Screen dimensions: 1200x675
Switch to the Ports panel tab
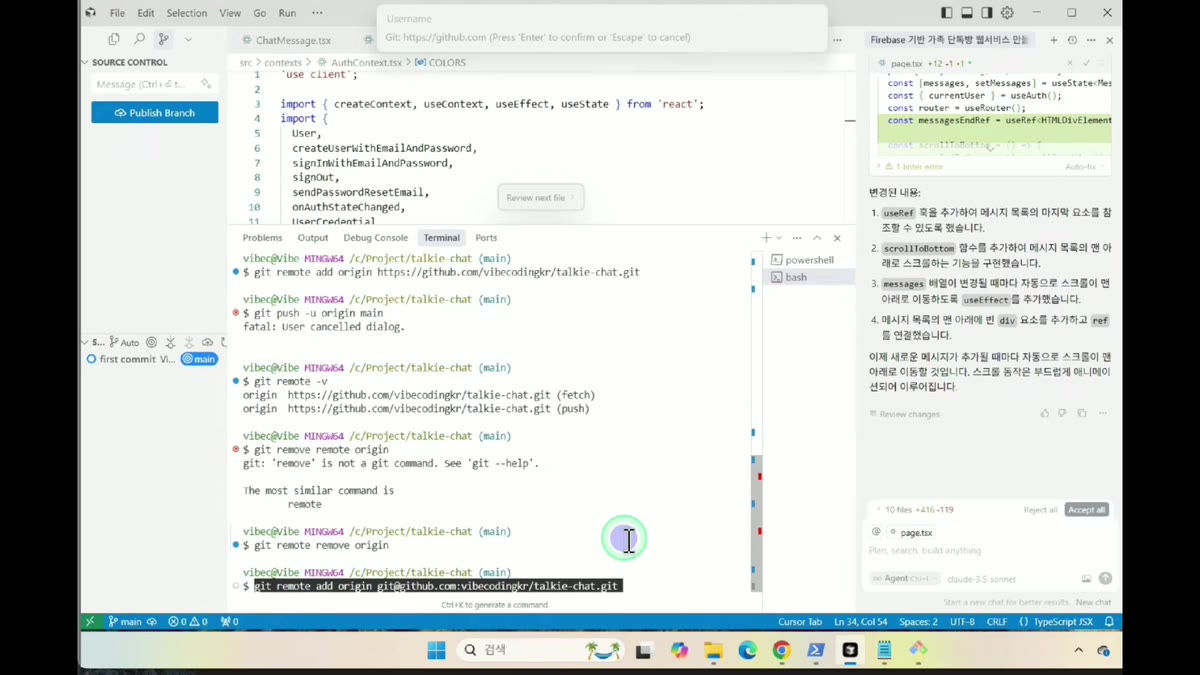(486, 238)
